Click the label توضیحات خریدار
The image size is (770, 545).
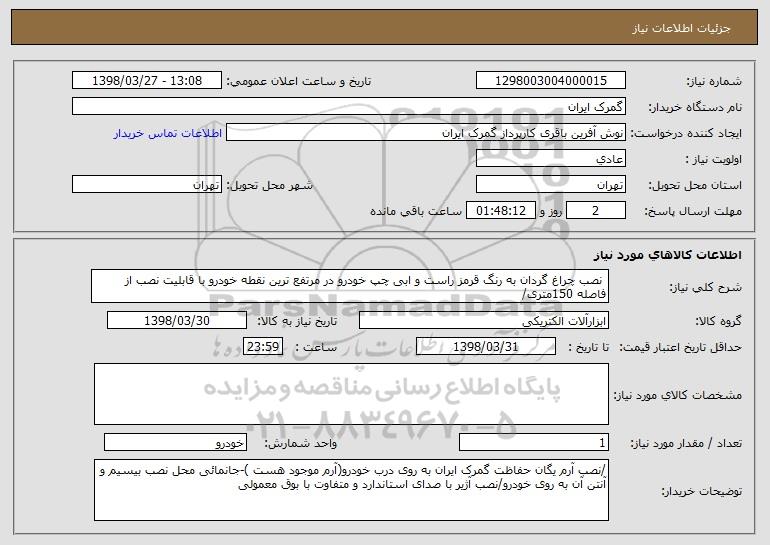(x=701, y=491)
